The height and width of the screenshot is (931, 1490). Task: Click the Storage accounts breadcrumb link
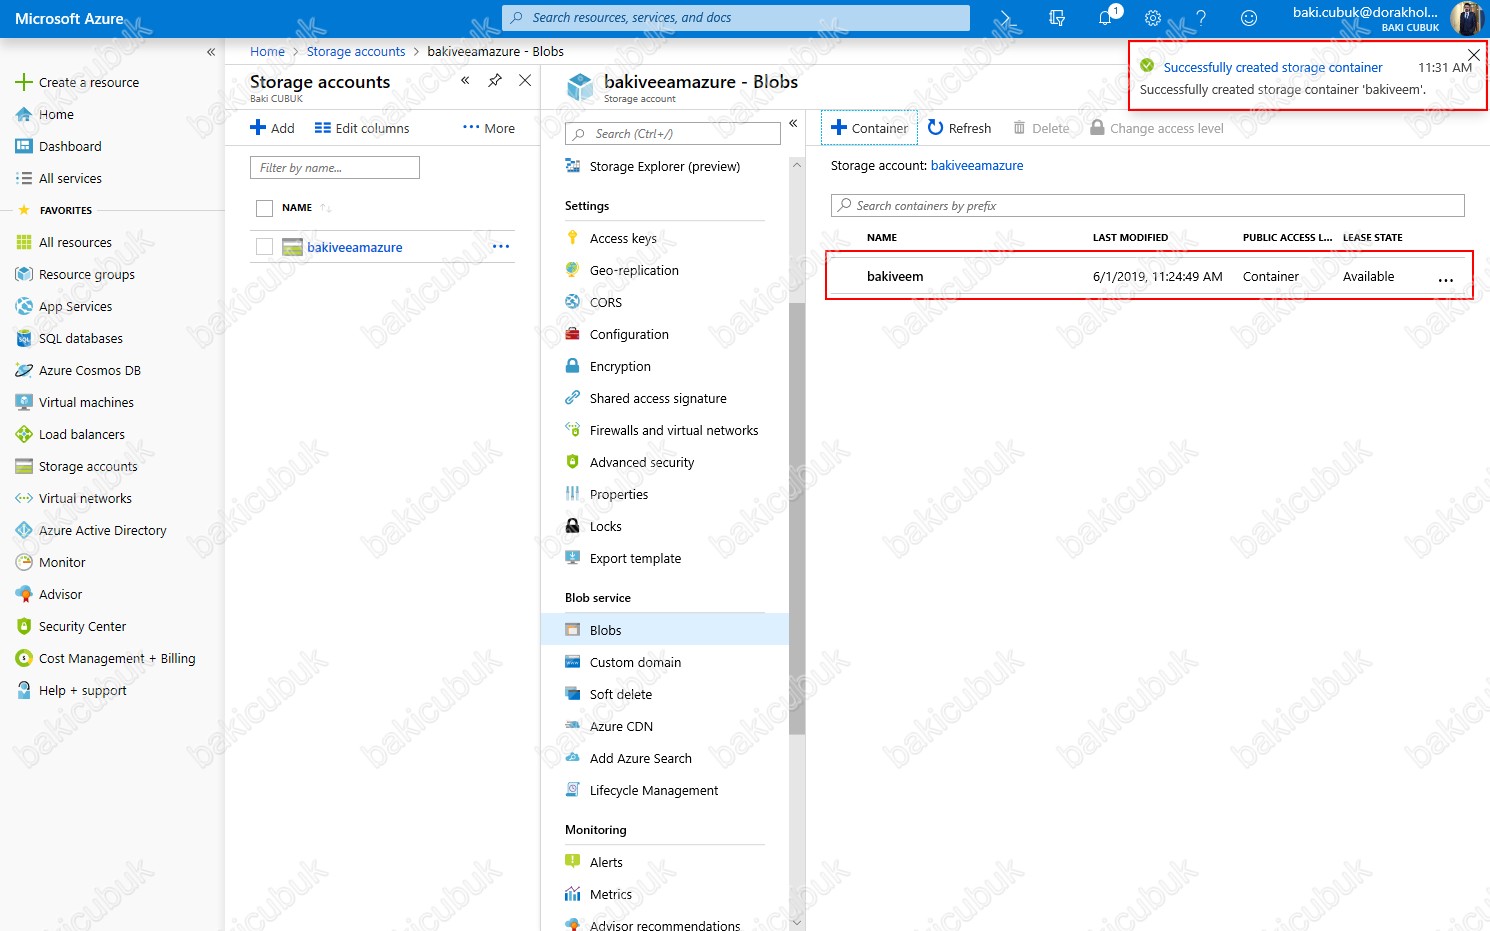(x=356, y=52)
